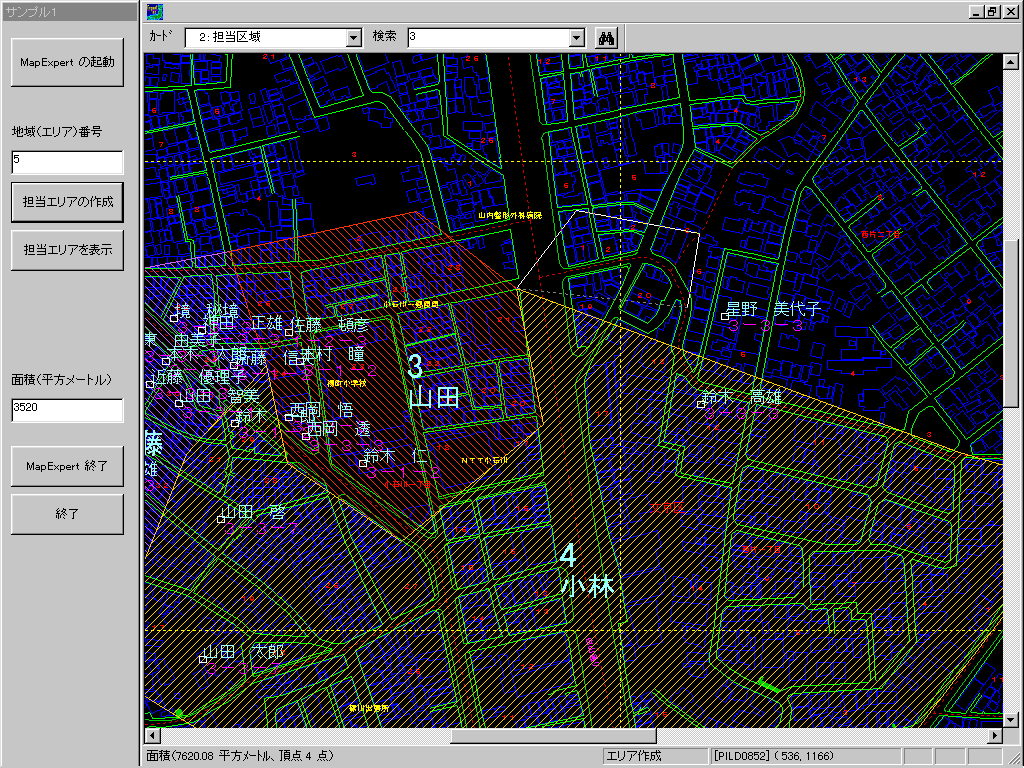
Task: Click the 担当エリアの作成 button
Action: [67, 202]
